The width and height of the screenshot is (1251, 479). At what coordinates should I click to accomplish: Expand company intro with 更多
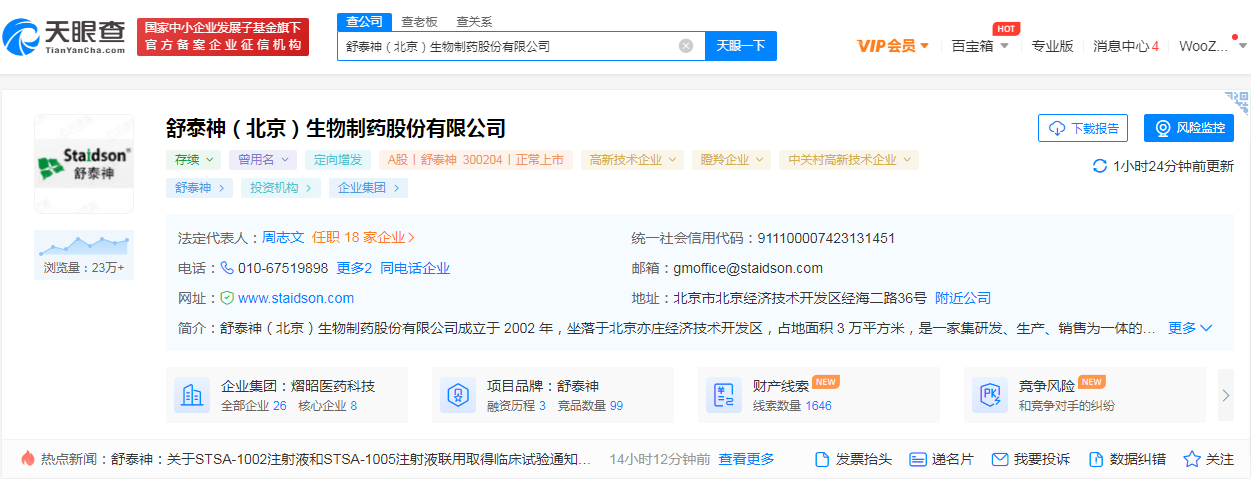pyautogui.click(x=1190, y=328)
